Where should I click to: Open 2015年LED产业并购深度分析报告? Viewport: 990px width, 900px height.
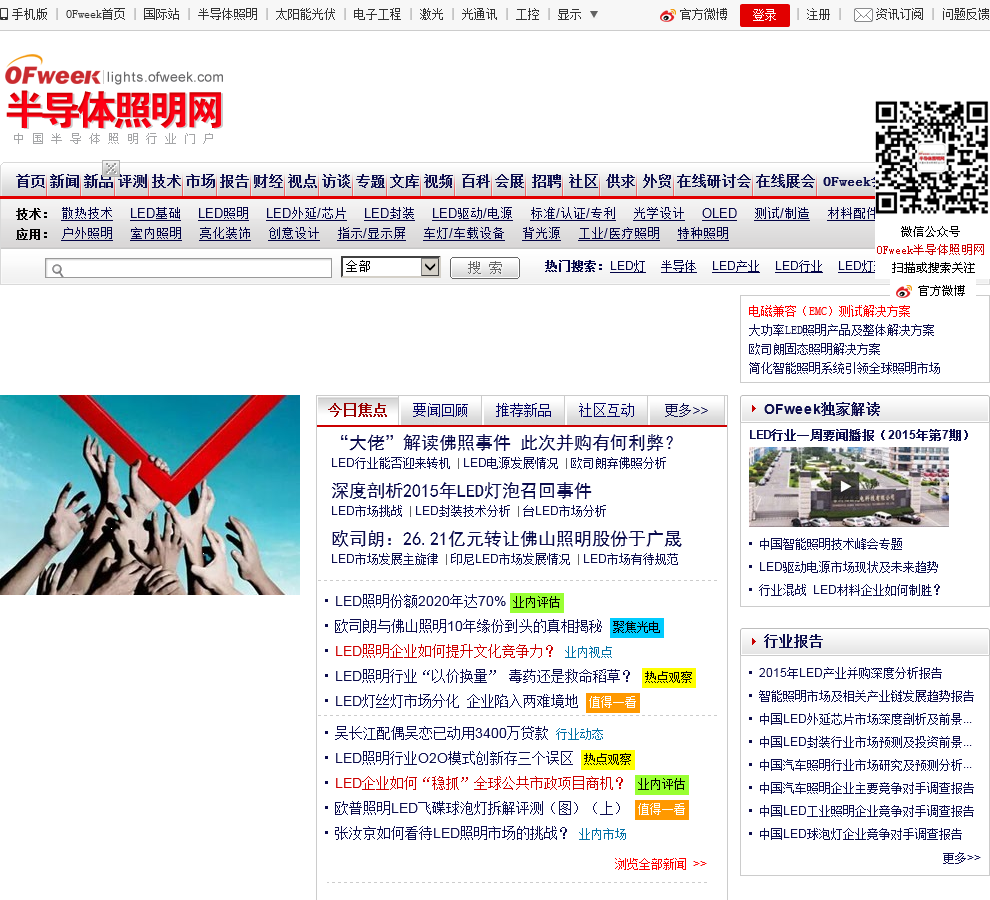point(850,673)
